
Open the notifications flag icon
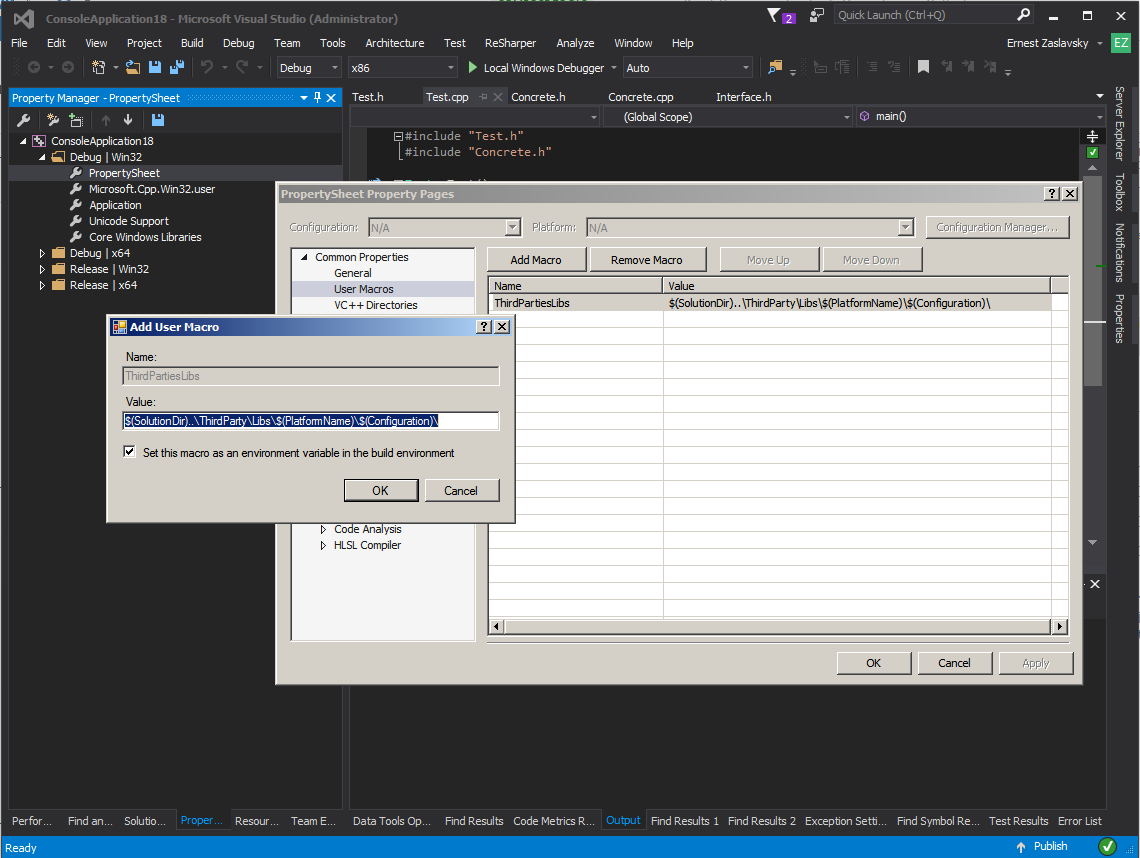(774, 15)
